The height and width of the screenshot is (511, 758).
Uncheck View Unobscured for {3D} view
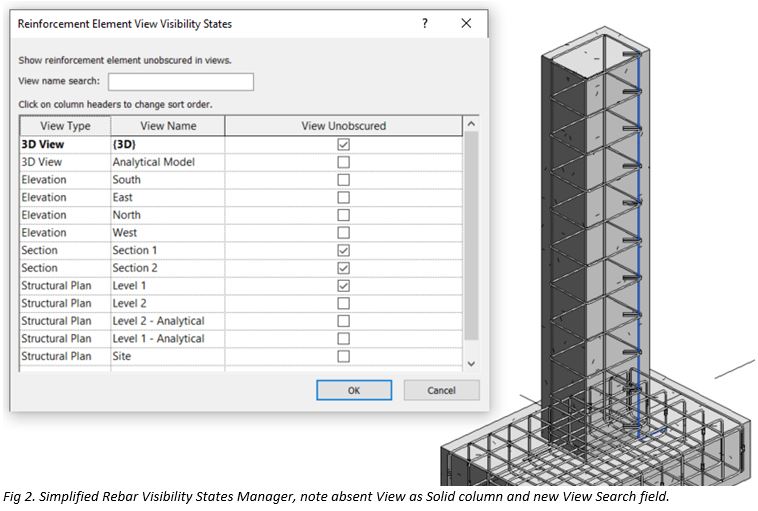(x=344, y=145)
